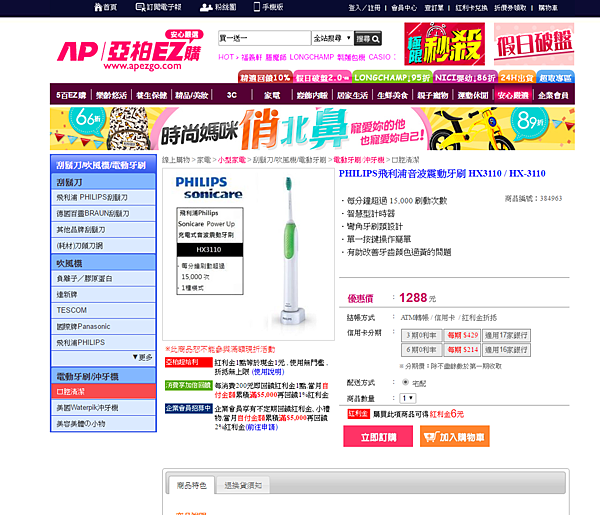
Task: Open sidebar item 國際牌Panasonic
Action: click(103, 326)
